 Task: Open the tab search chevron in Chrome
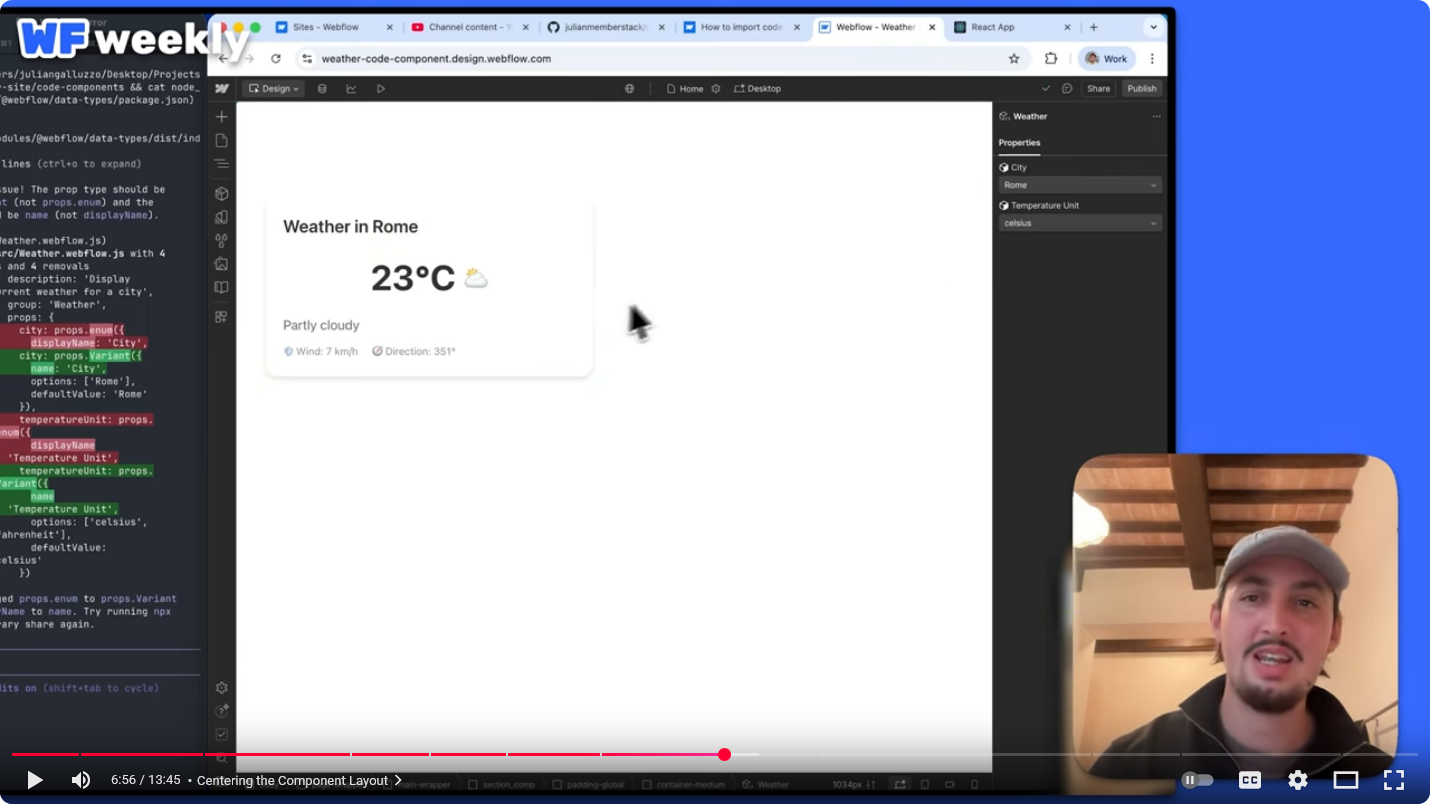point(1153,27)
